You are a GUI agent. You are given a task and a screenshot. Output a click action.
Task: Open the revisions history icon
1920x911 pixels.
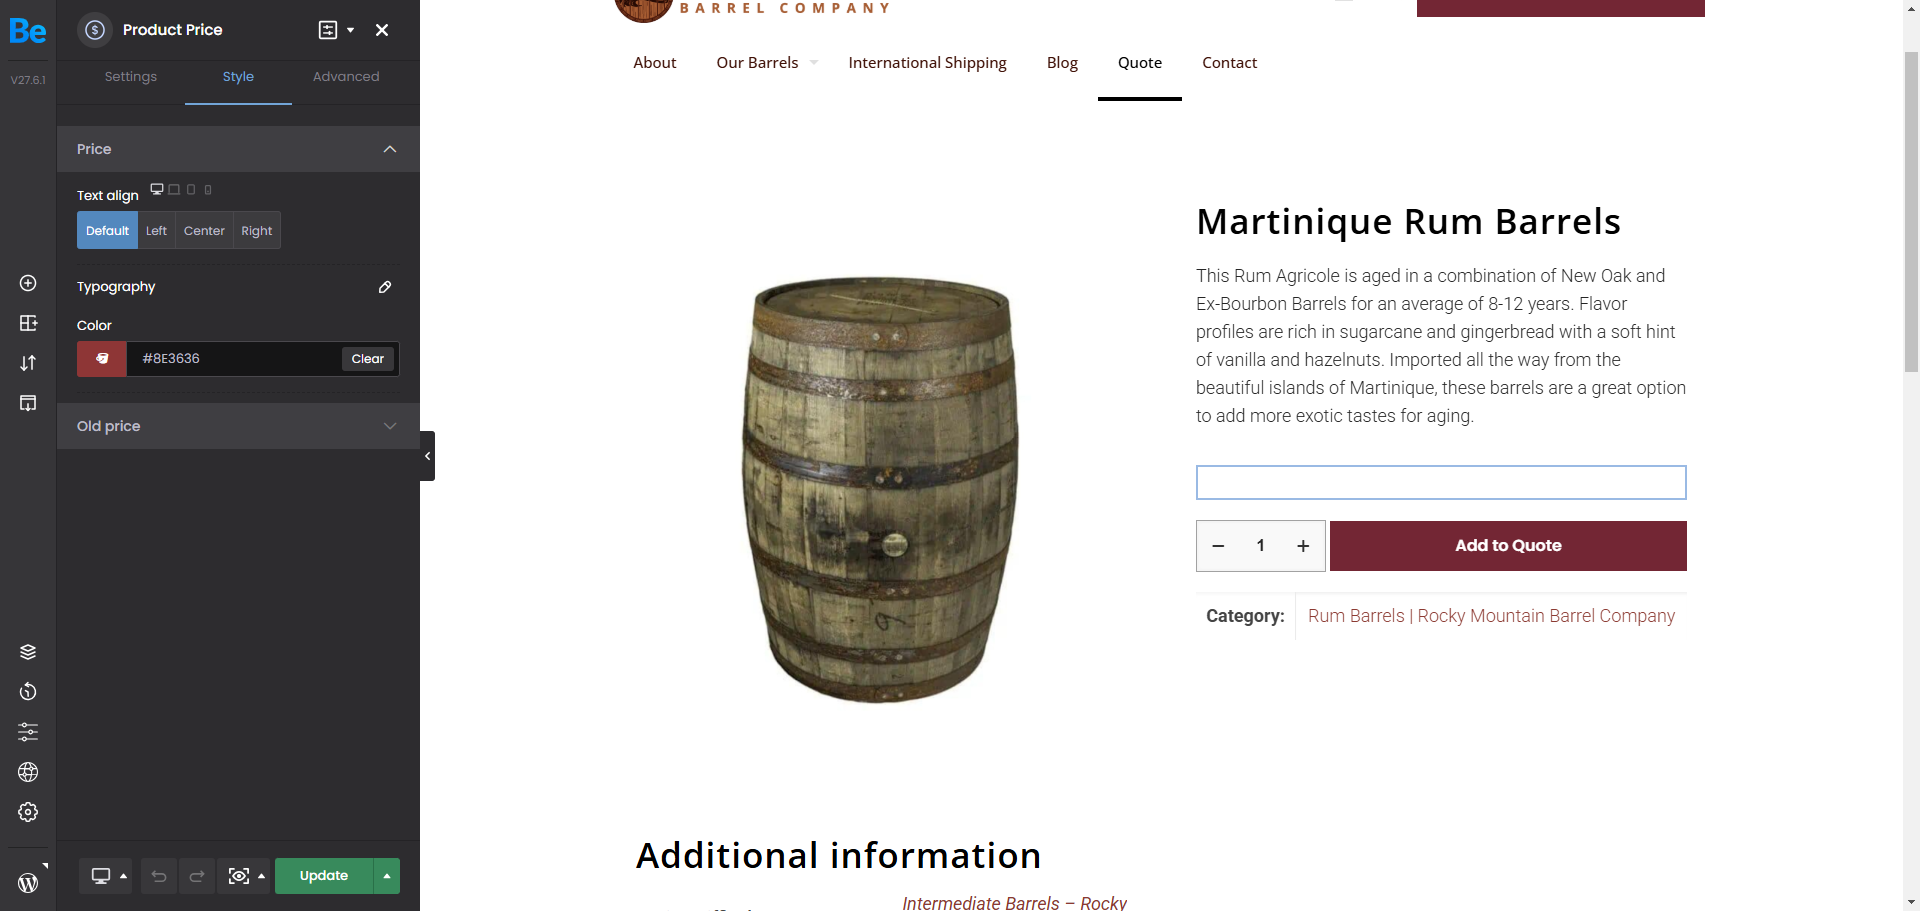coord(28,692)
